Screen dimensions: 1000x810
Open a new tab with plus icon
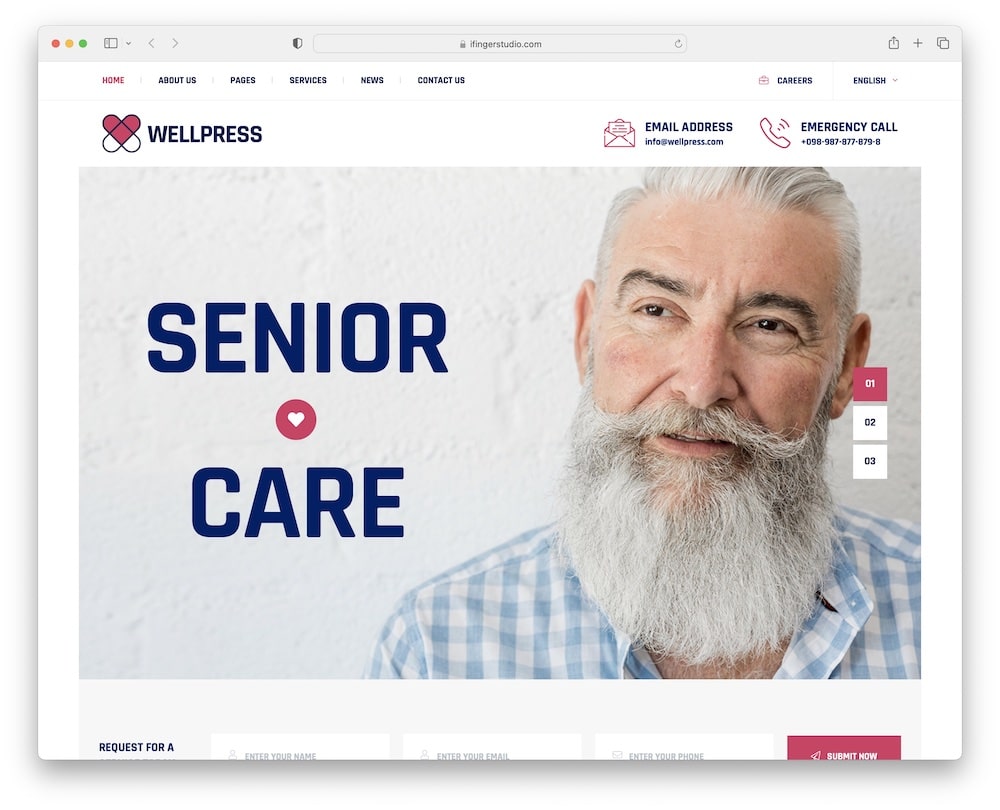tap(918, 43)
